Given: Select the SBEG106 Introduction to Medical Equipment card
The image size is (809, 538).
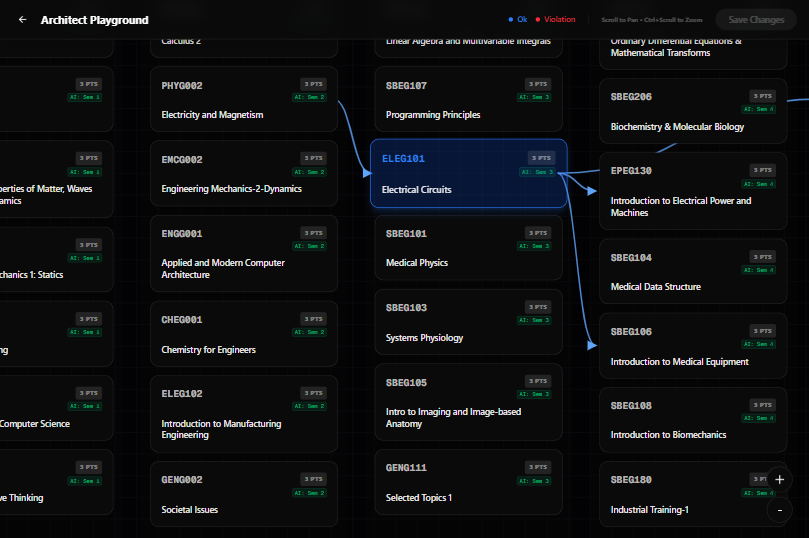Looking at the screenshot, I should coord(693,346).
